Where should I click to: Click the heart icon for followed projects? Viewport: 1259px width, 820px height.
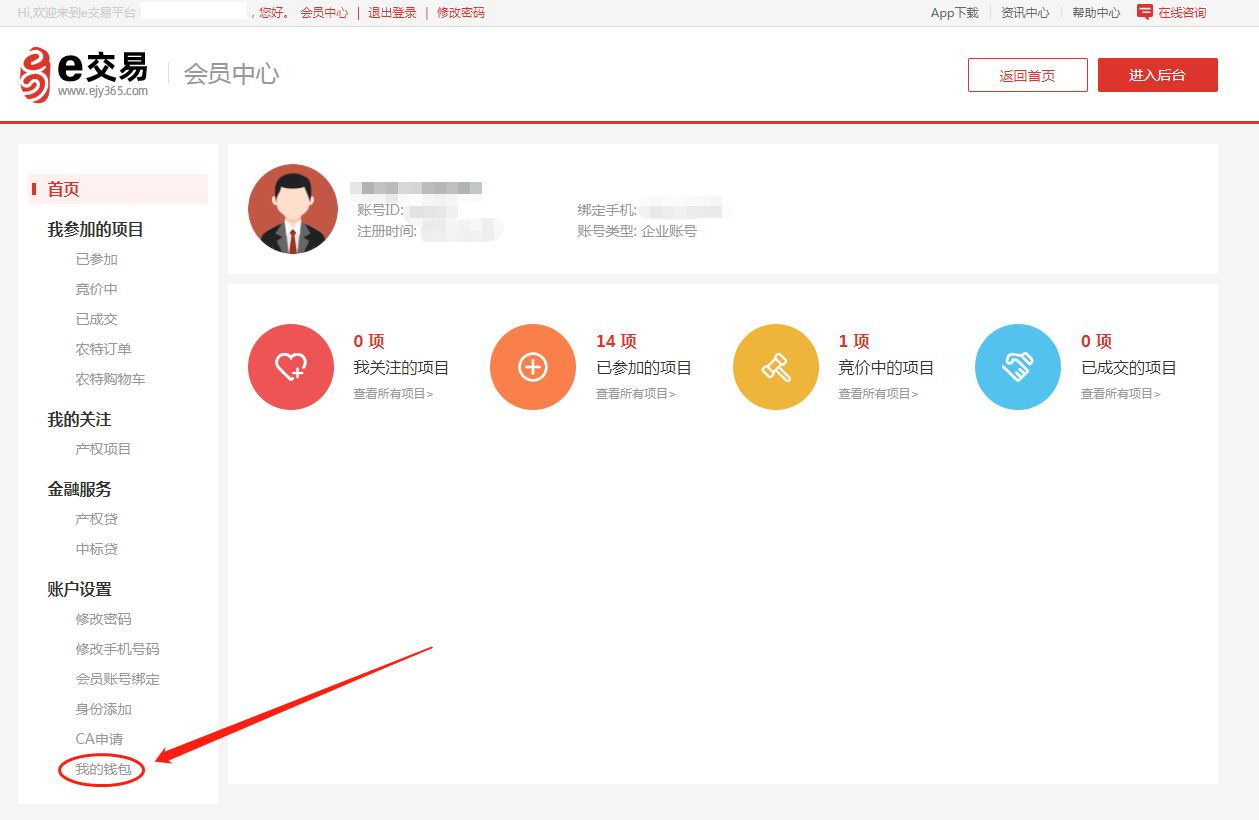tap(291, 367)
